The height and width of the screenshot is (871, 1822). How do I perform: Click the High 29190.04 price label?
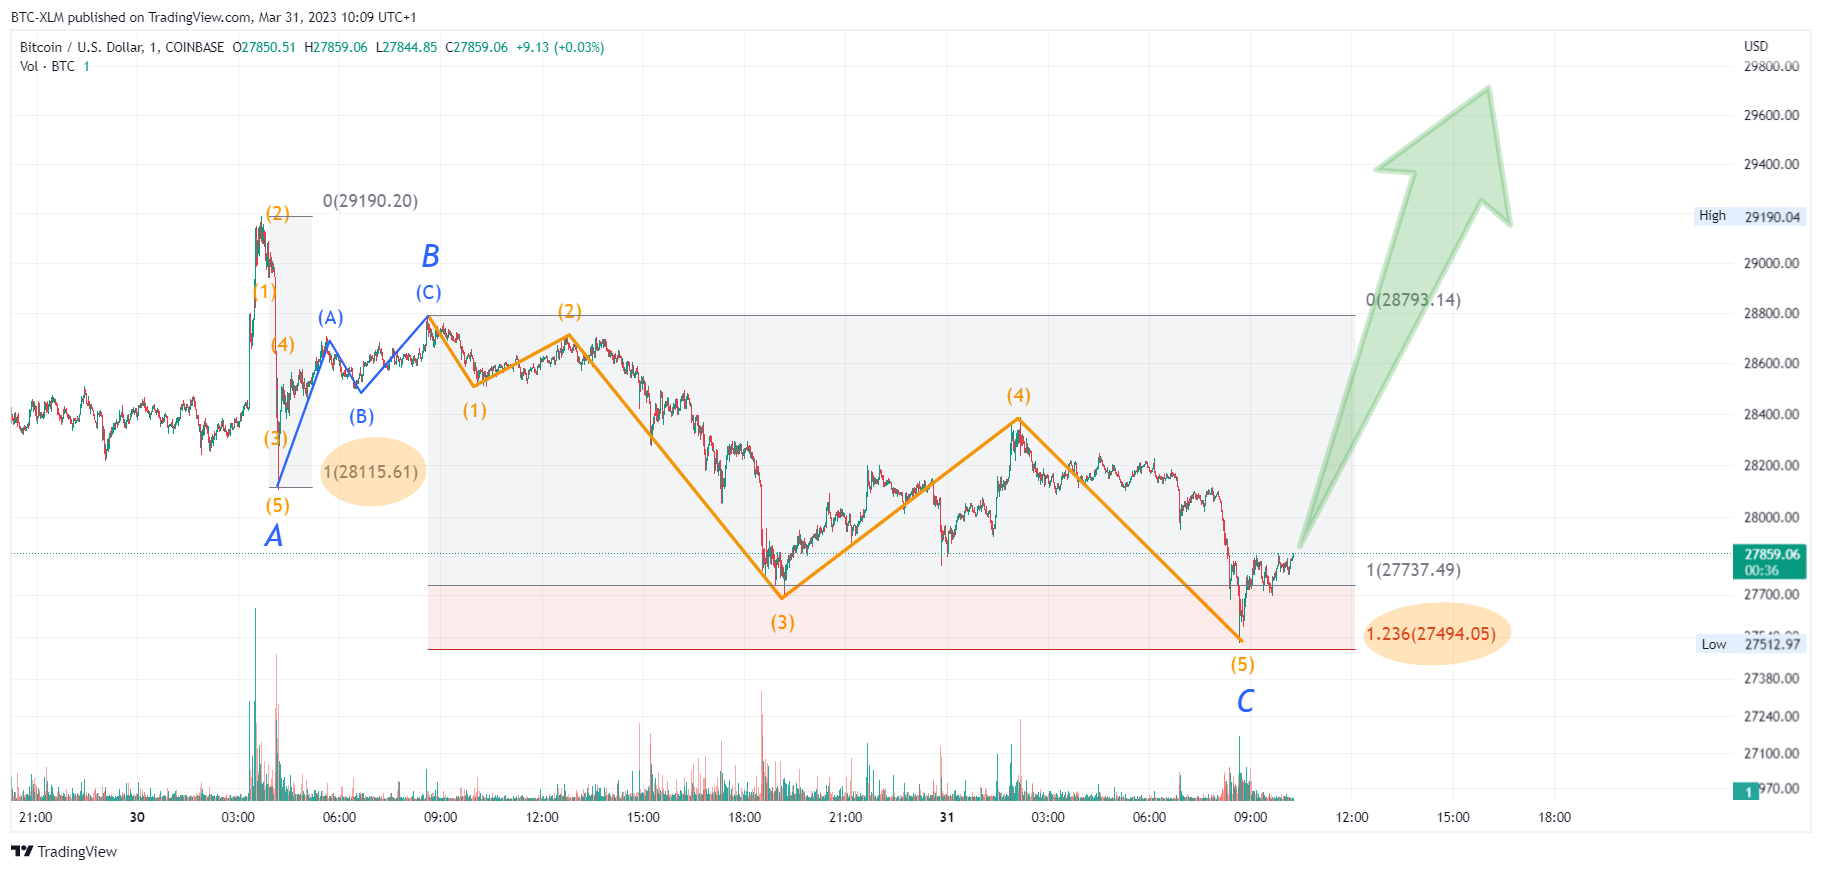click(x=1751, y=216)
